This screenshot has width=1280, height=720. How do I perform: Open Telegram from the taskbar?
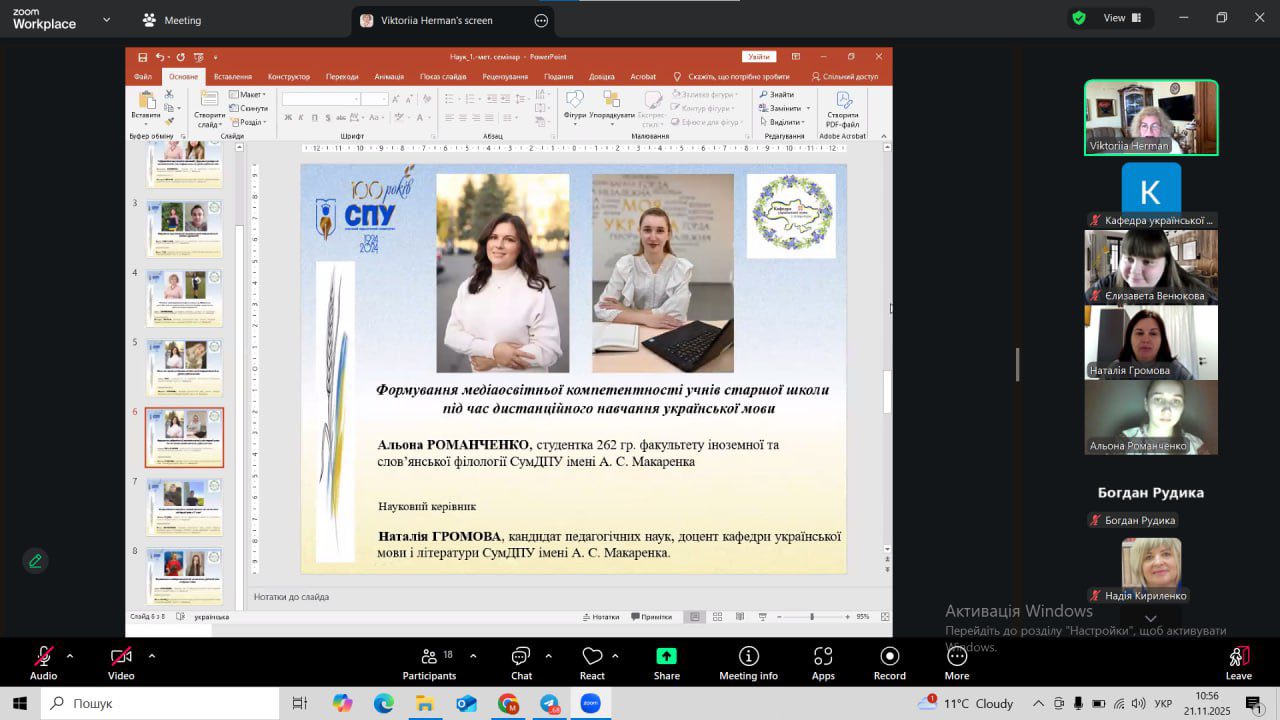(x=549, y=704)
